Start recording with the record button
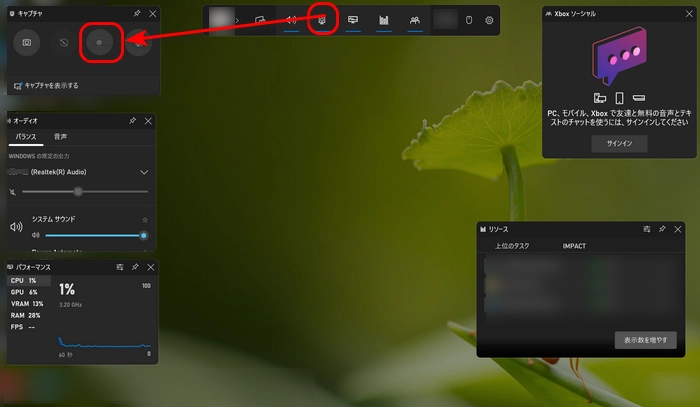 100,43
